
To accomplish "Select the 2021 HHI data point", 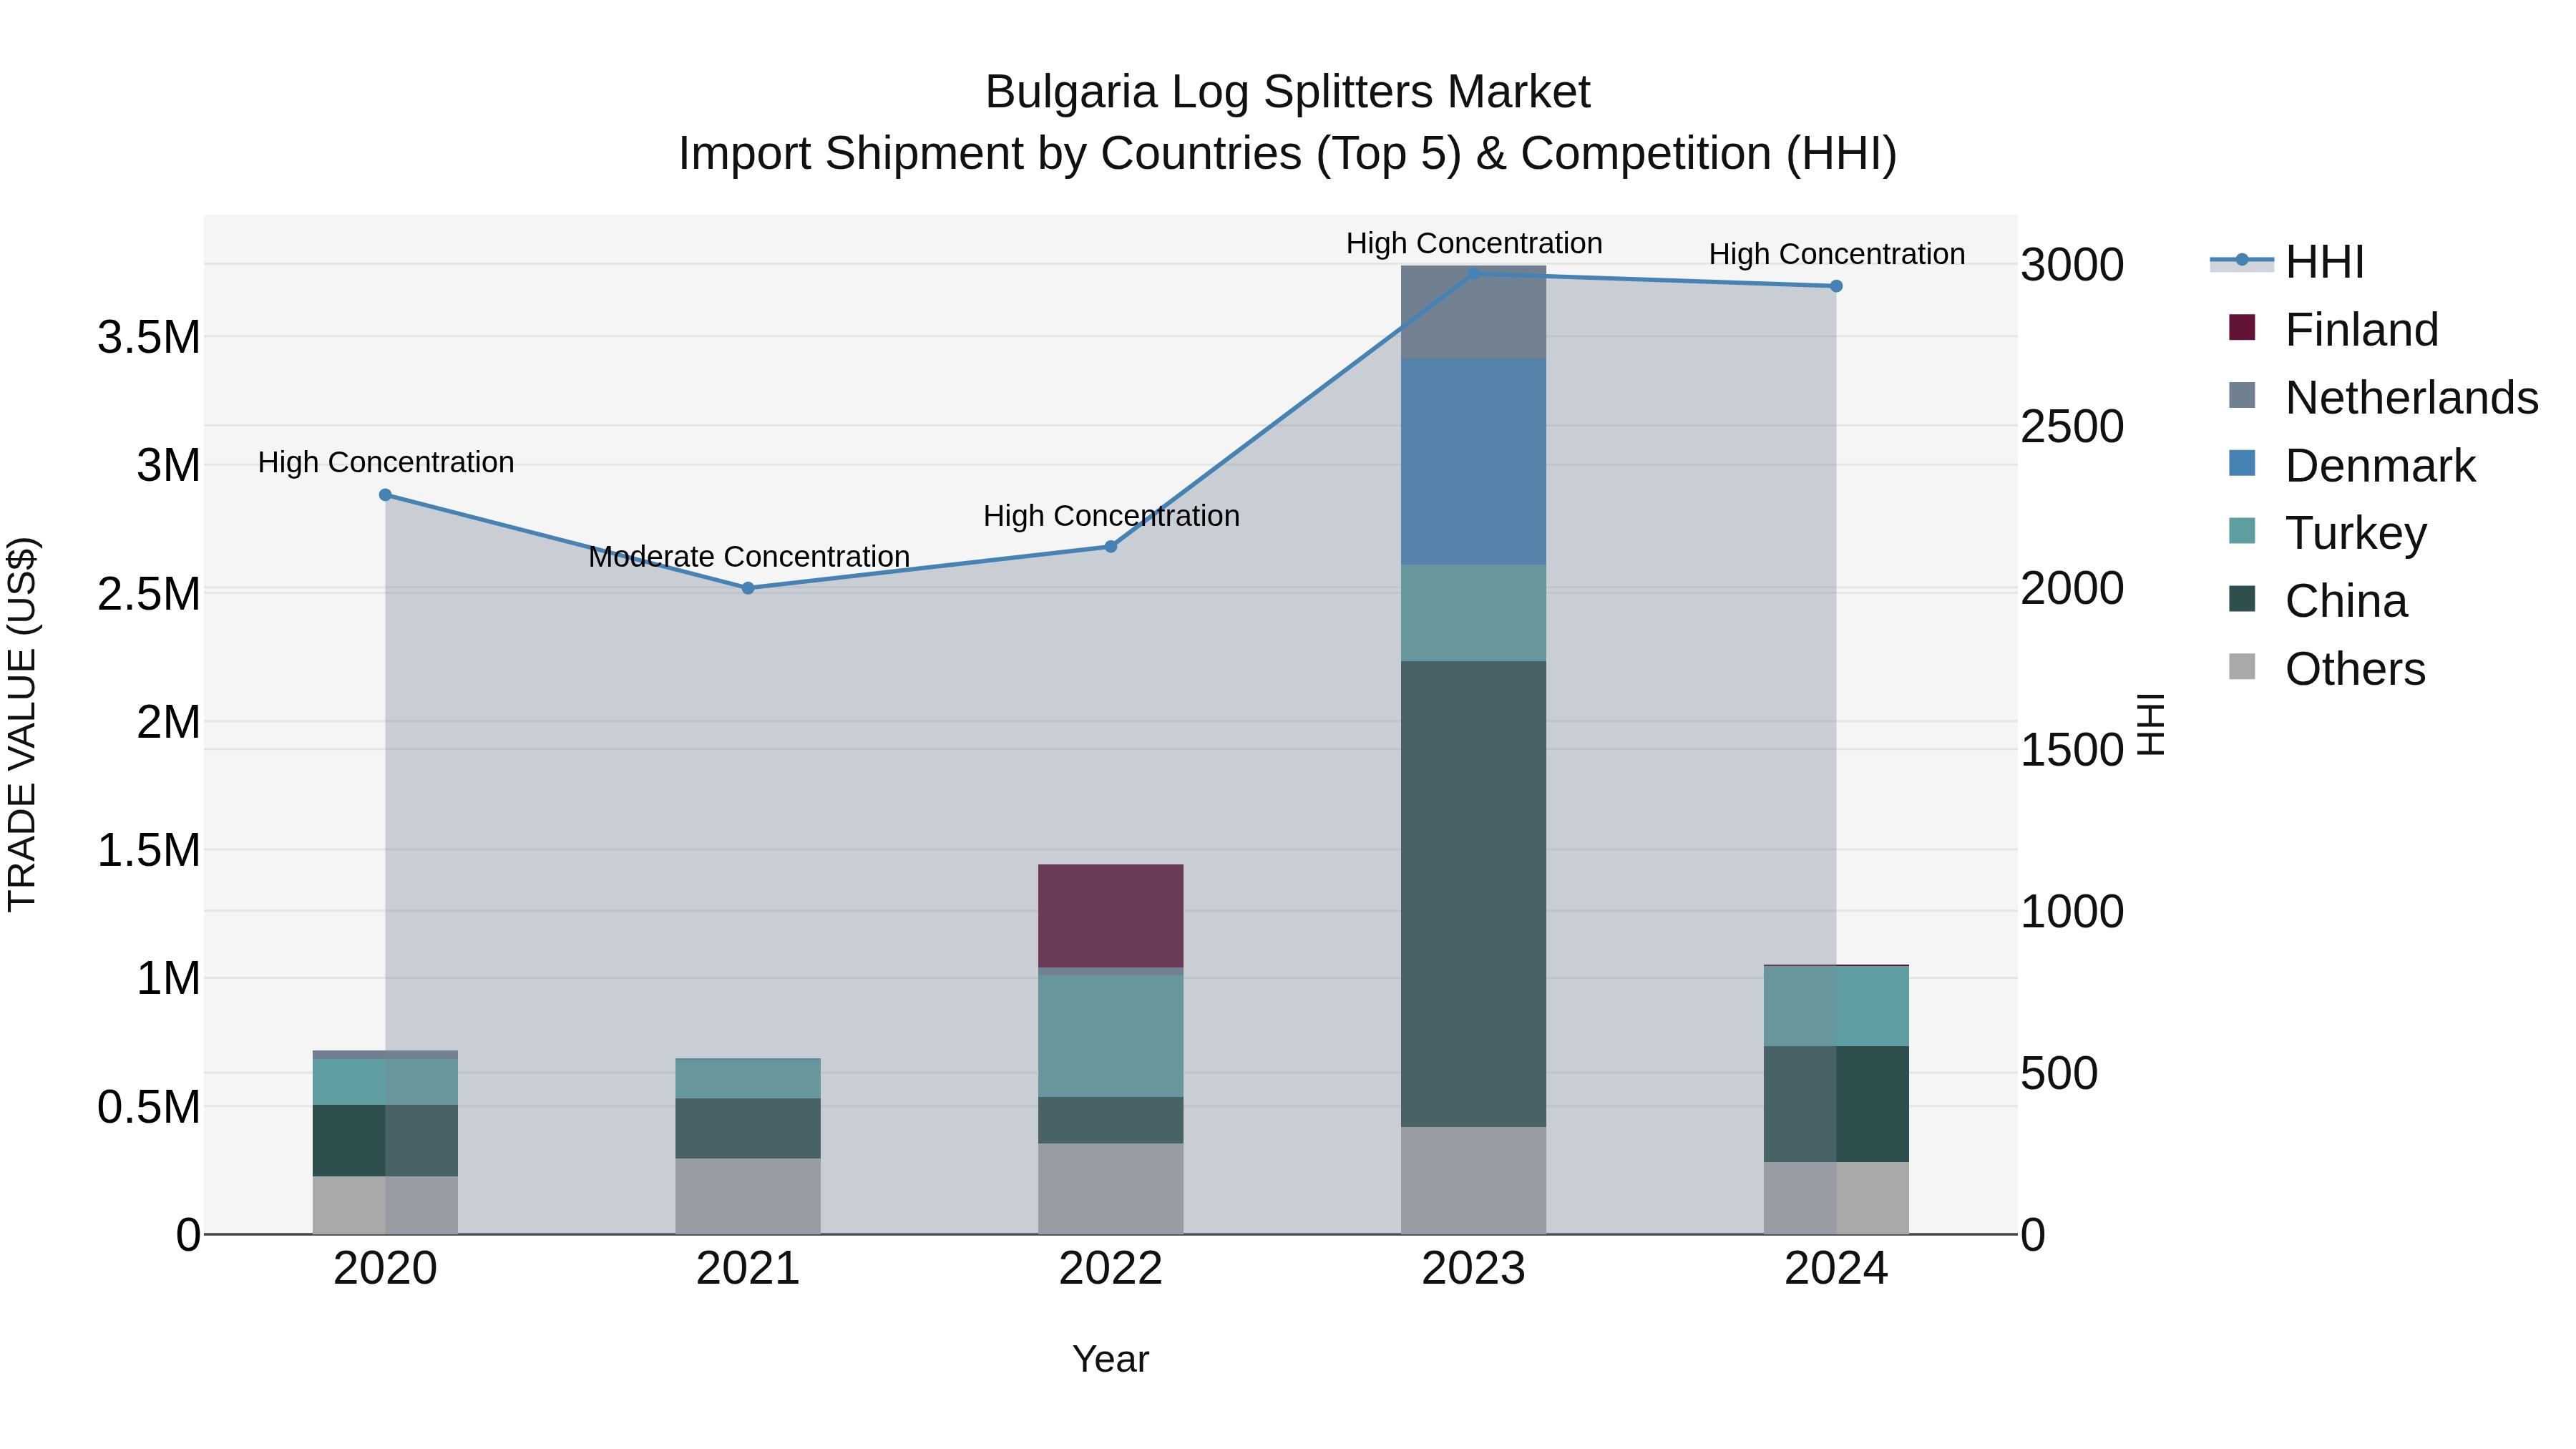I will point(748,588).
